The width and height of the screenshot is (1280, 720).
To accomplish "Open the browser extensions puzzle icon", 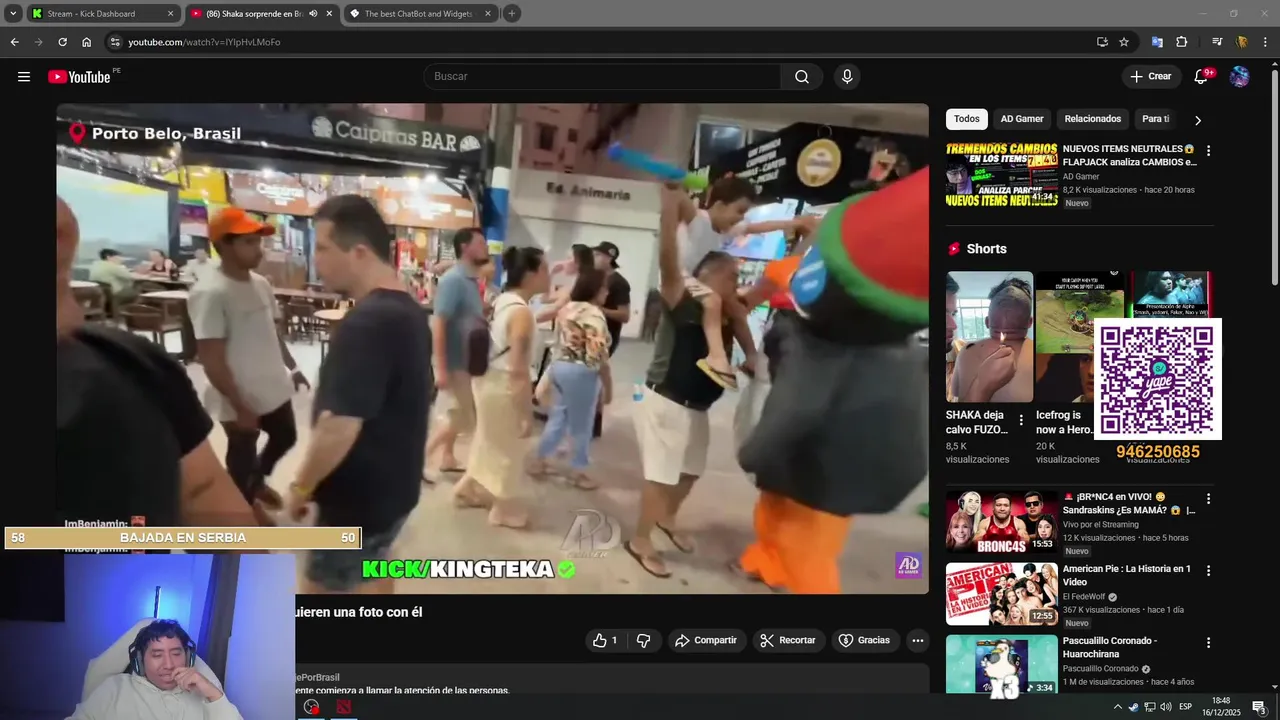I will [1182, 42].
